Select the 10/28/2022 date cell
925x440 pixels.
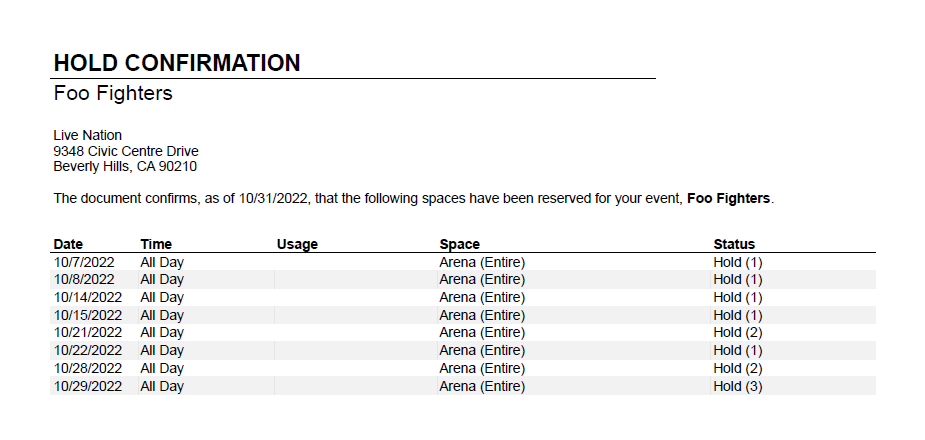88,369
